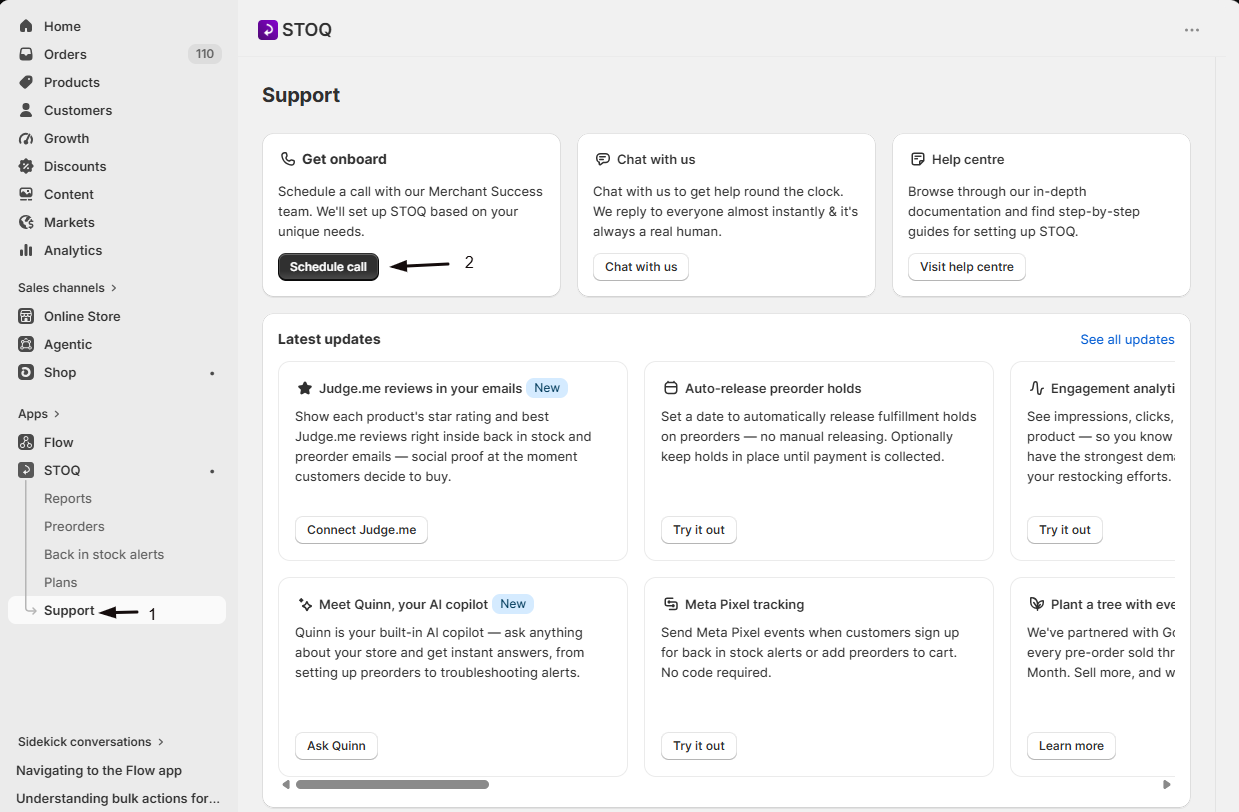Viewport: 1239px width, 812px height.
Task: Click the Markets globe icon
Action: pyautogui.click(x=26, y=222)
